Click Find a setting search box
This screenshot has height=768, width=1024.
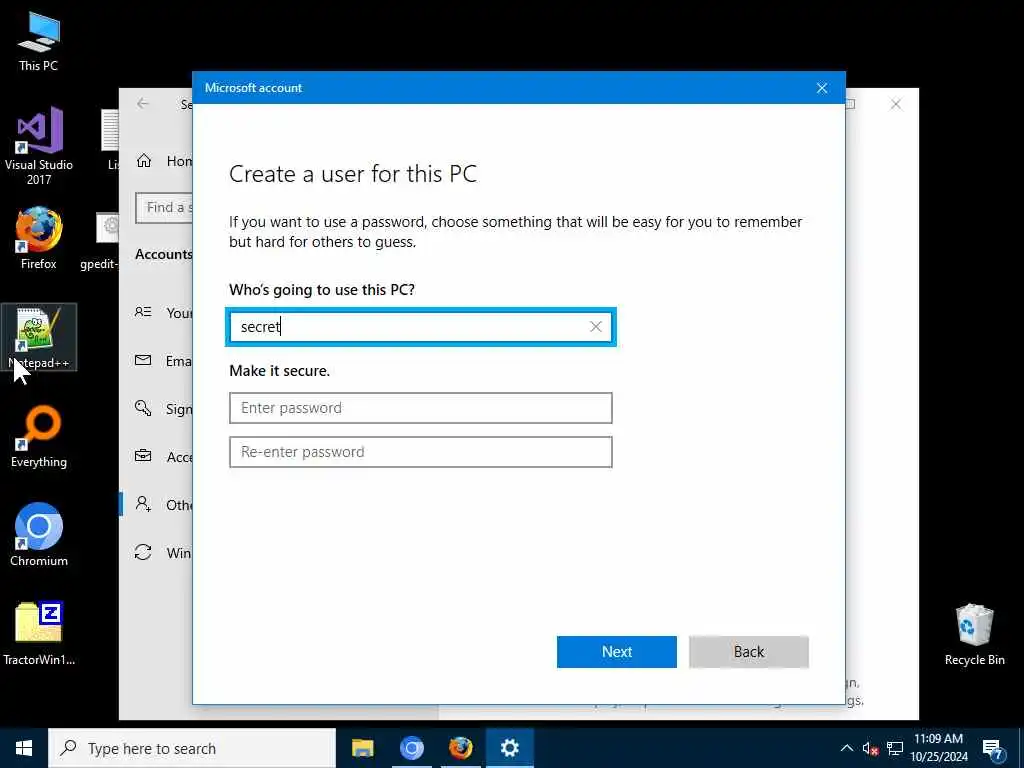164,208
